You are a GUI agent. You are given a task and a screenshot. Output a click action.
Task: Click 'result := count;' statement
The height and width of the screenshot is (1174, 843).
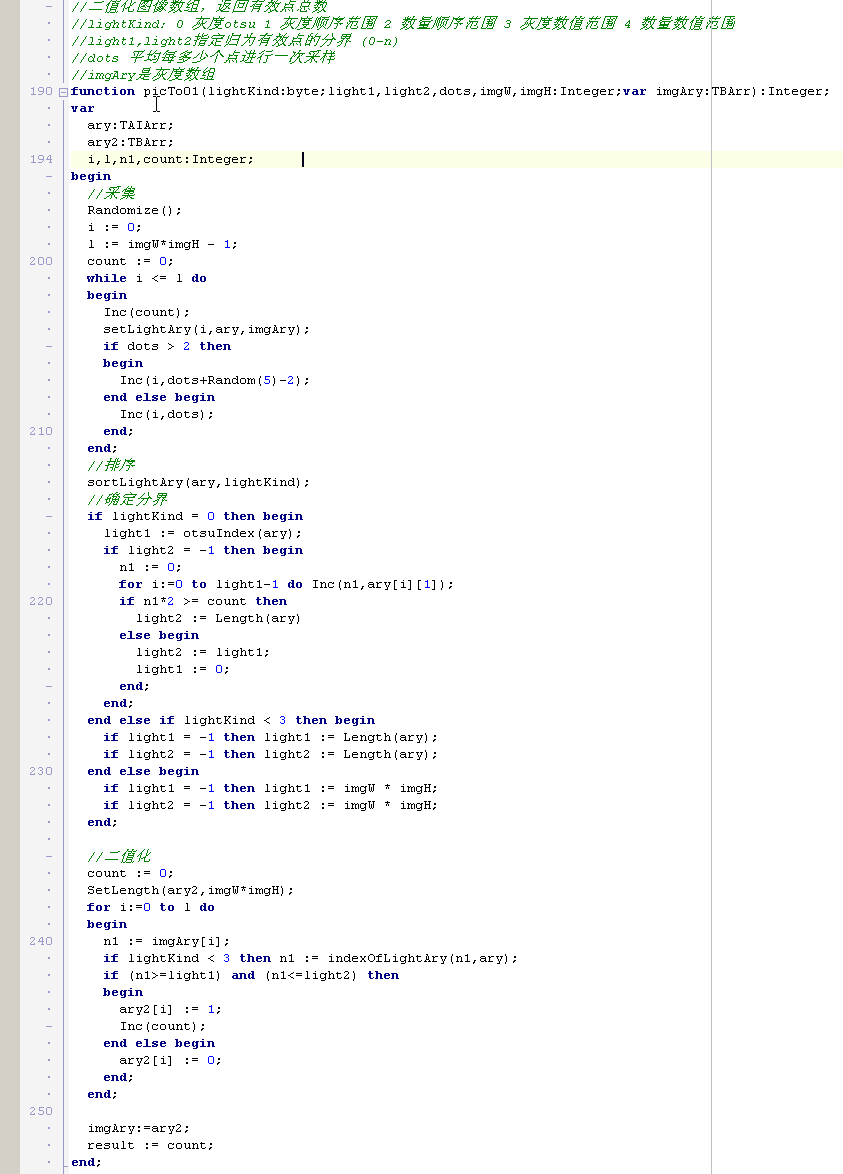tap(150, 1146)
